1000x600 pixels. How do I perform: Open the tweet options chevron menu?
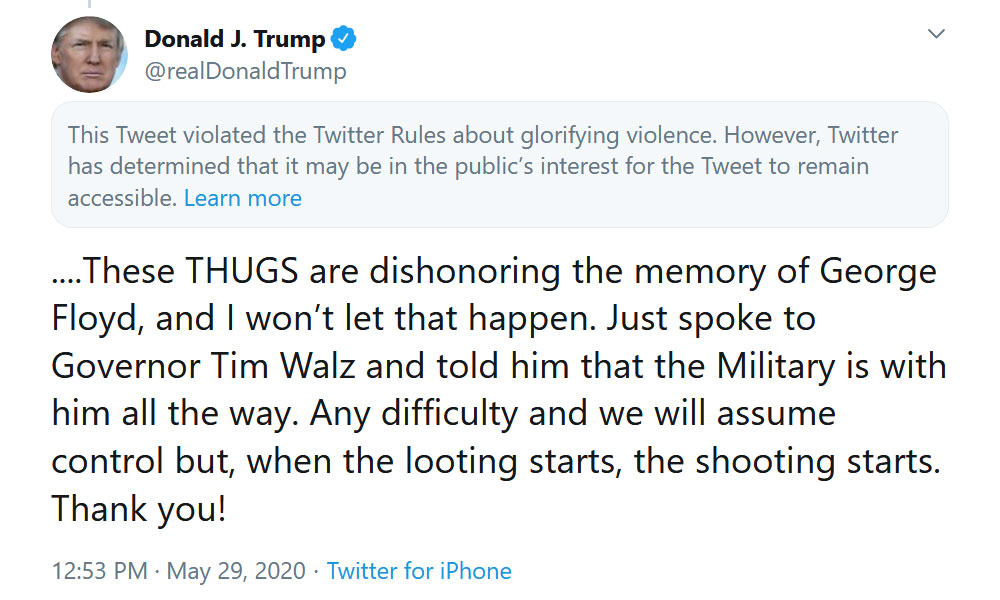click(x=936, y=34)
